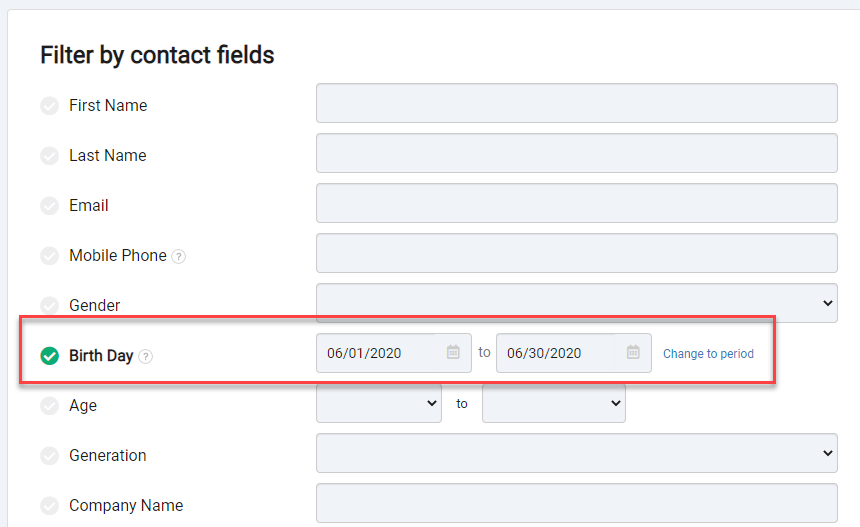Screen dimensions: 860x527
Task: Toggle the First Name filter checkmark
Action: click(49, 105)
